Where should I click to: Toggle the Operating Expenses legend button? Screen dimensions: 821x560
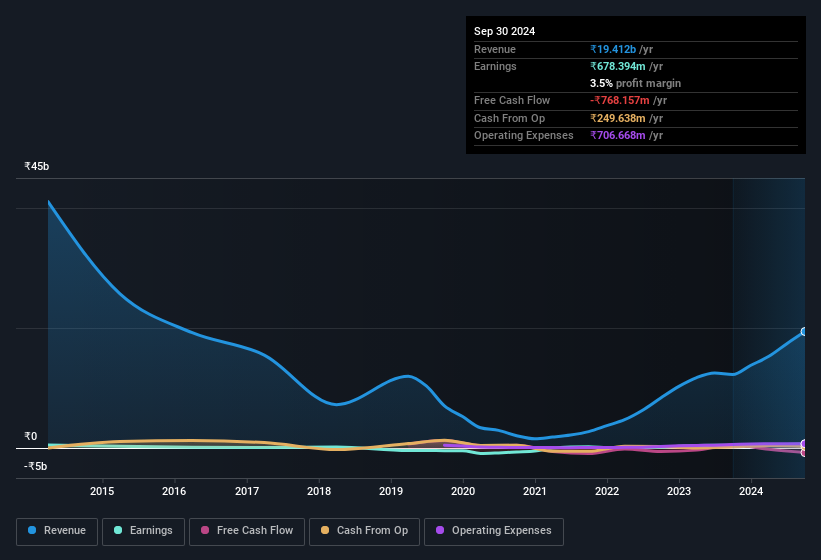[x=493, y=531]
